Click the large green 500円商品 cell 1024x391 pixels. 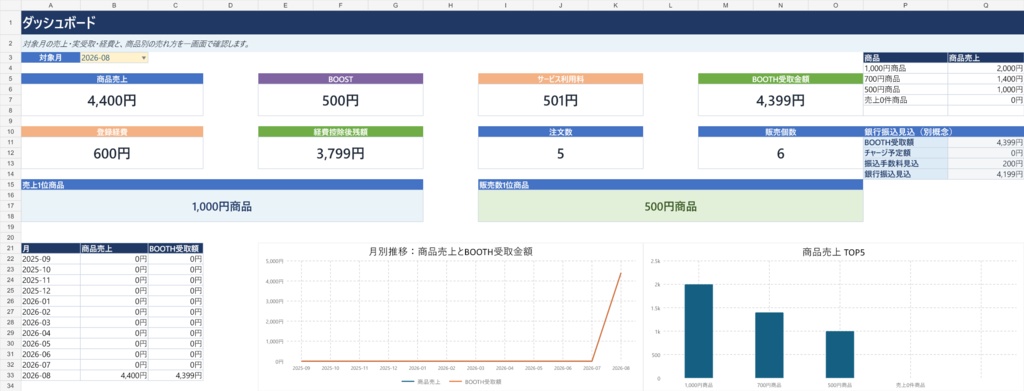coord(671,206)
